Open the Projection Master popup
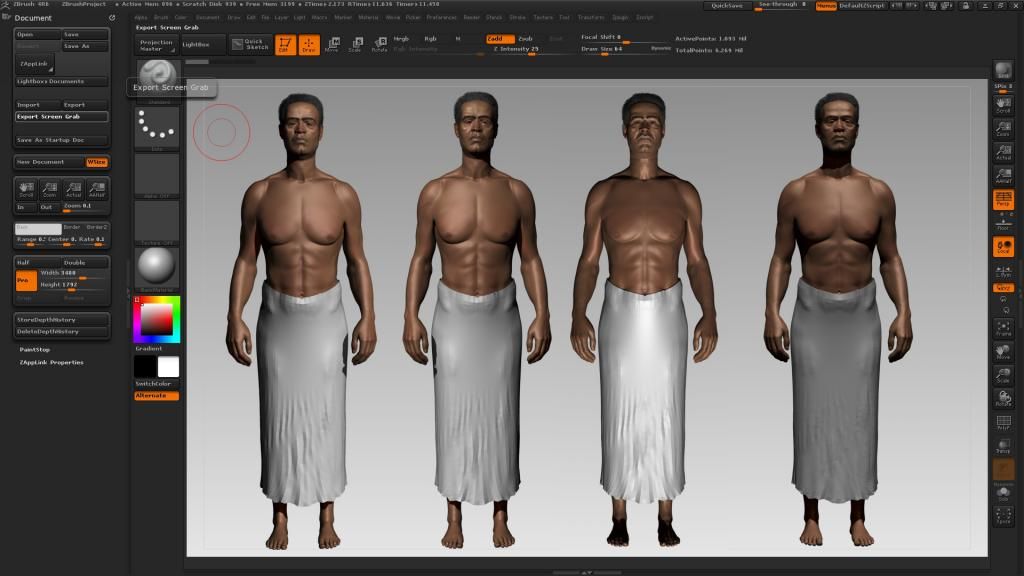This screenshot has height=576, width=1024. point(157,45)
